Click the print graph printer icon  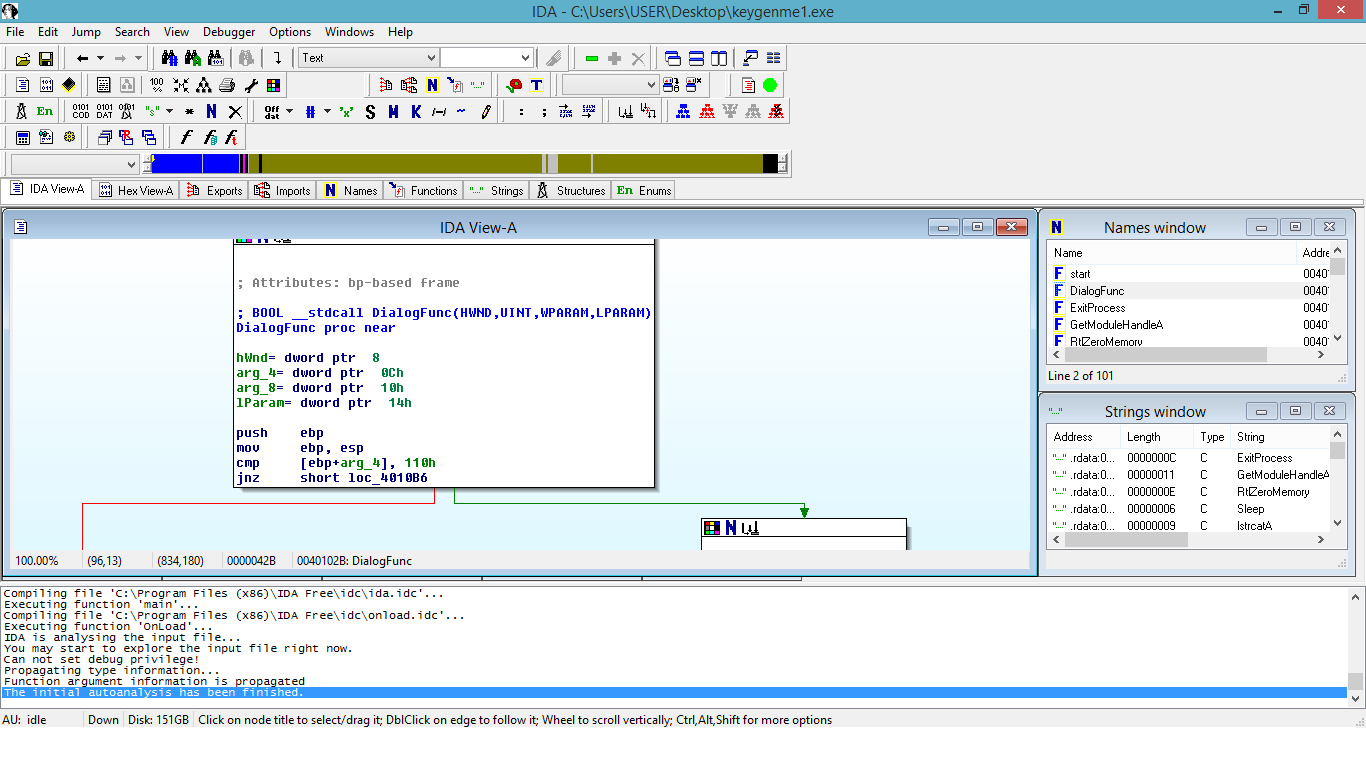click(x=227, y=85)
